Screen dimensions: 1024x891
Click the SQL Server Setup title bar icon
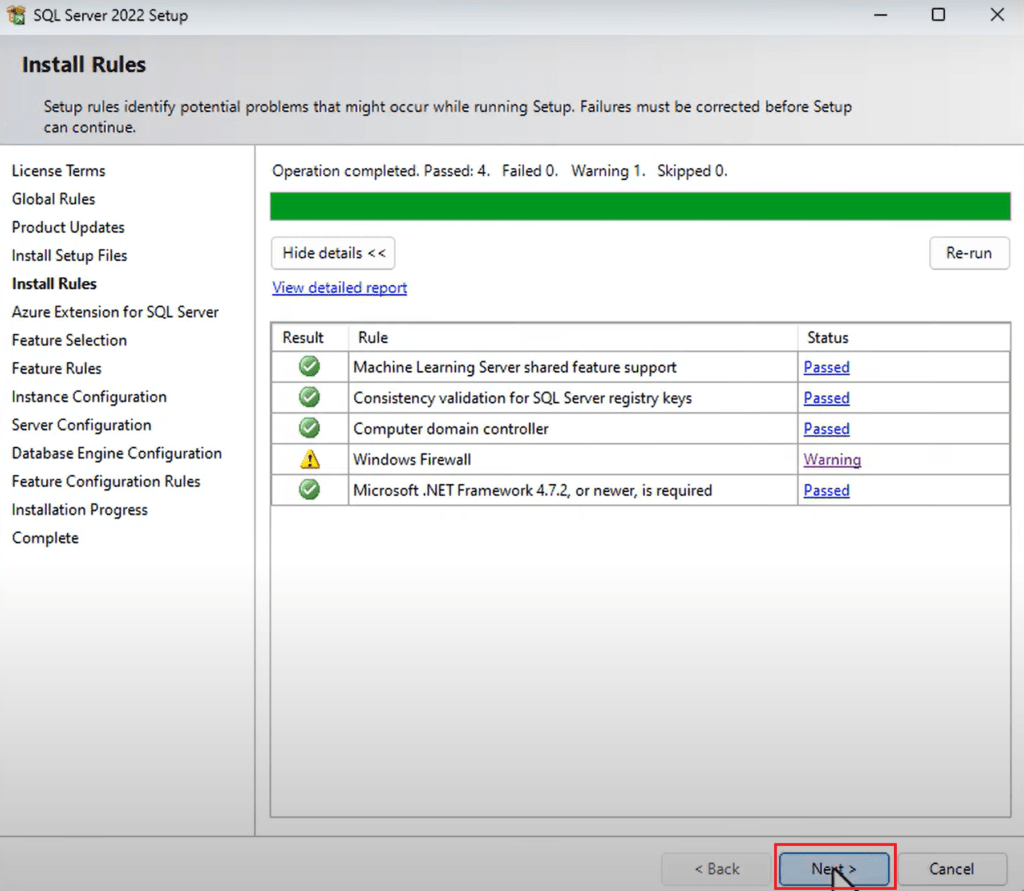[x=16, y=14]
